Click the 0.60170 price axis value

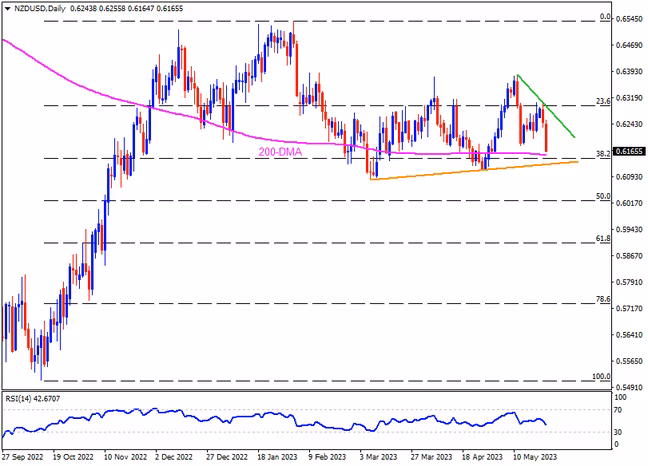(x=629, y=203)
